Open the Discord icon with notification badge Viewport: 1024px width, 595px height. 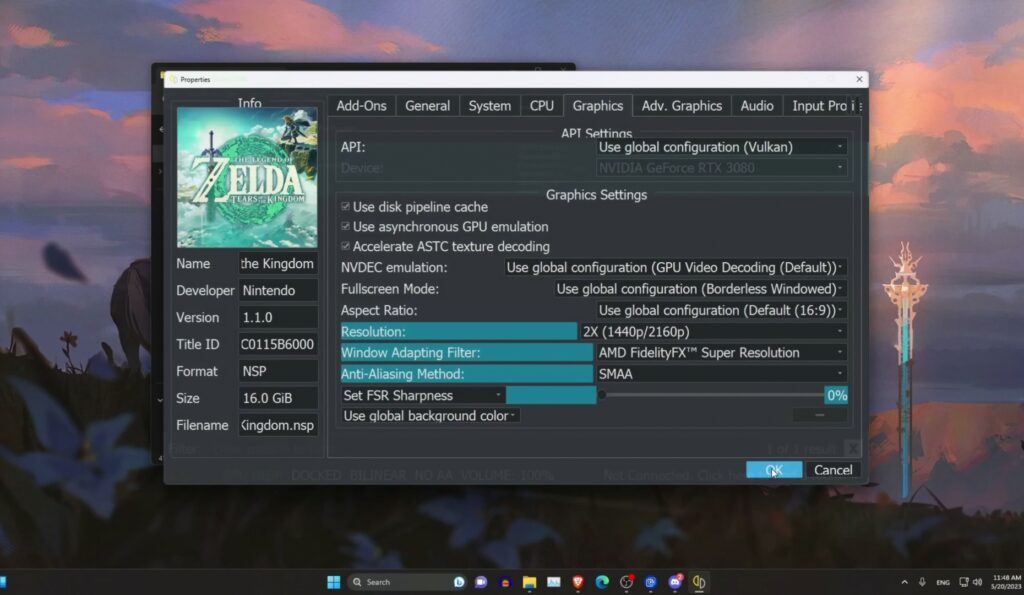675,582
